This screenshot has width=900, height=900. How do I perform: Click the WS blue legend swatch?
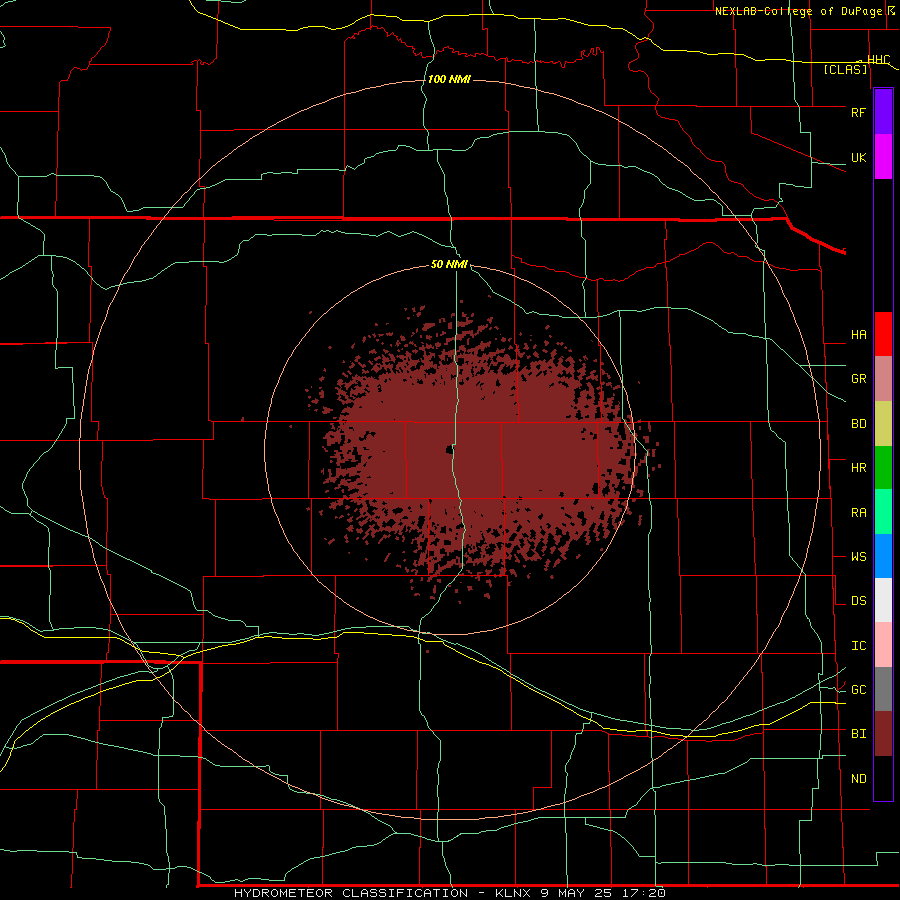883,556
